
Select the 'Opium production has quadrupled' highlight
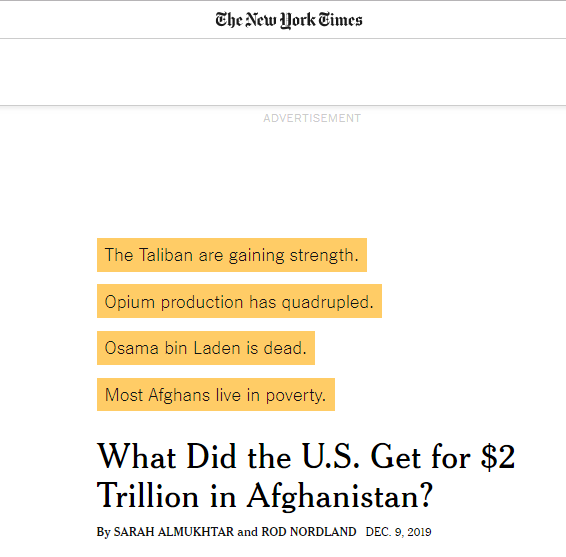(239, 301)
